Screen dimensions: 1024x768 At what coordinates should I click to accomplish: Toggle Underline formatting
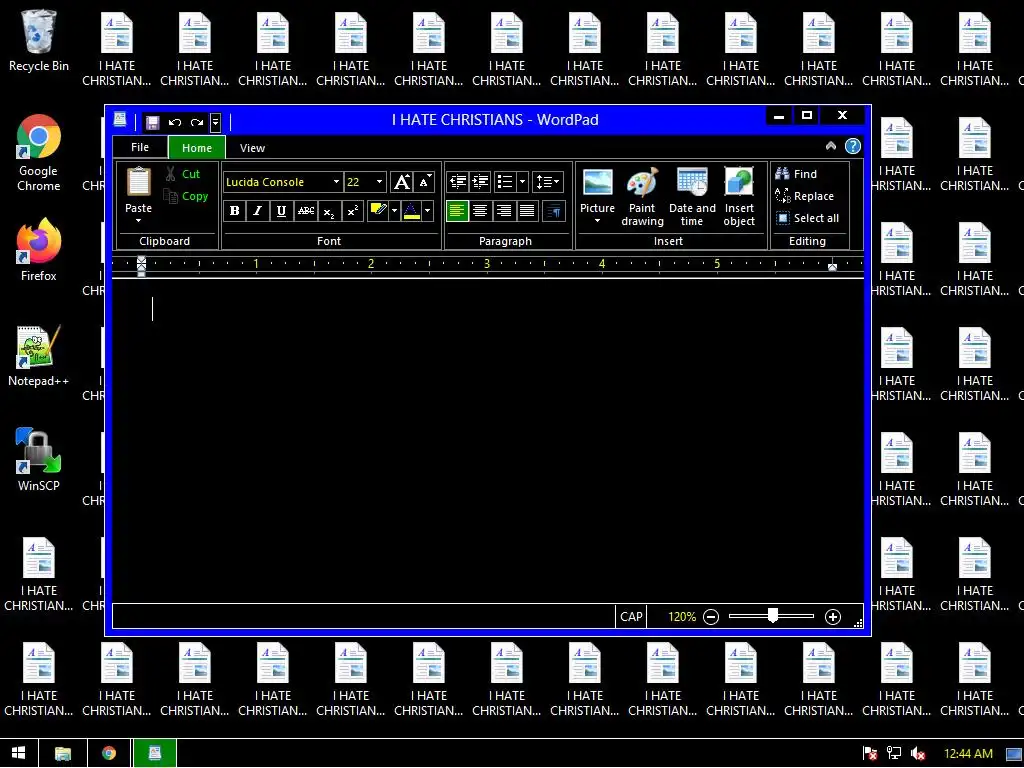pyautogui.click(x=281, y=211)
